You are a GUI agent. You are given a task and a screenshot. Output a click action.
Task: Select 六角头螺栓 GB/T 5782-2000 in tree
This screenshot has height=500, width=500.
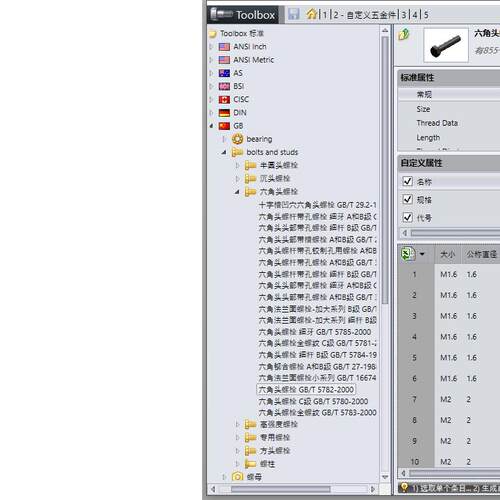click(x=306, y=389)
